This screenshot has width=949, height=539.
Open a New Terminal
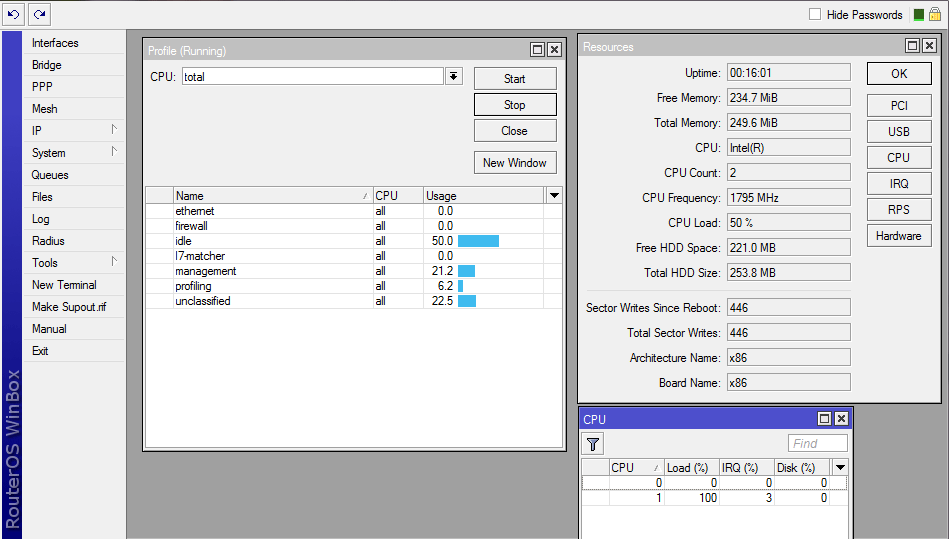64,285
